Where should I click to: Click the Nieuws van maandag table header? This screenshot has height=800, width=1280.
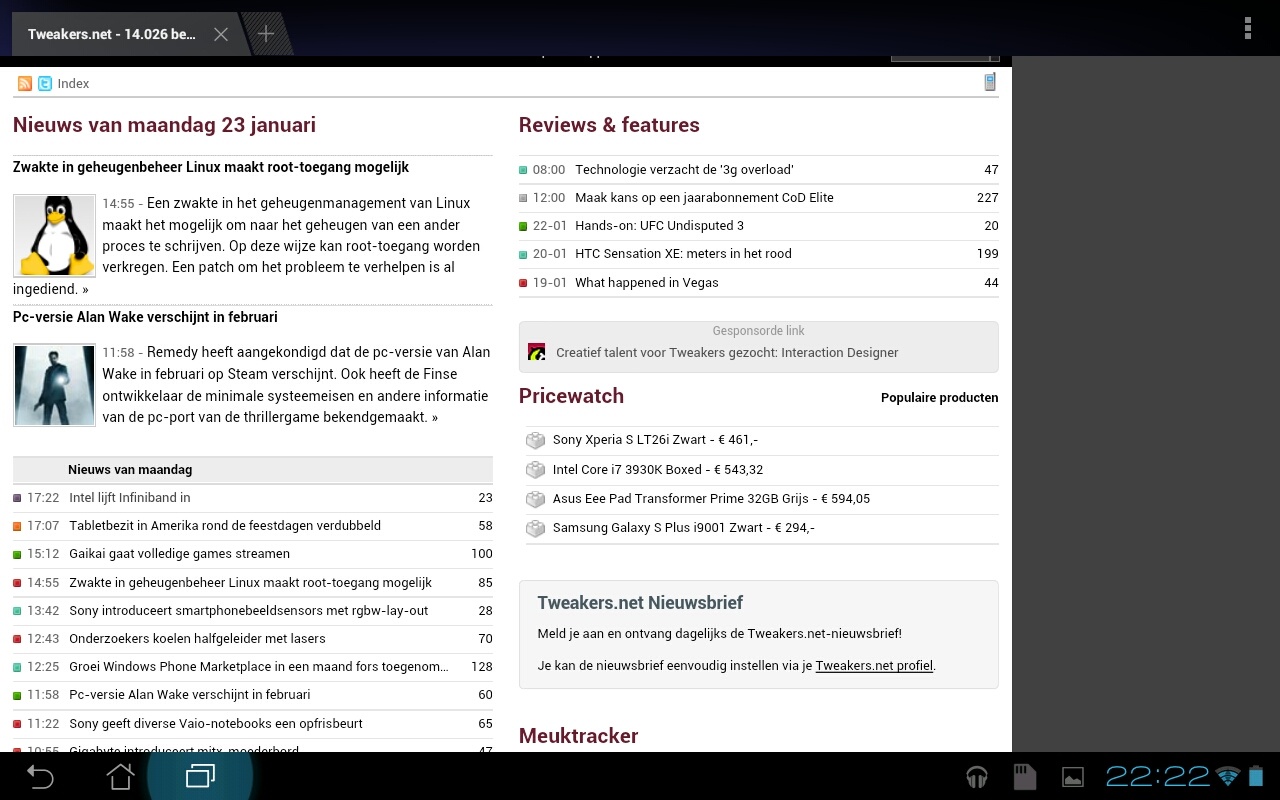(x=253, y=470)
